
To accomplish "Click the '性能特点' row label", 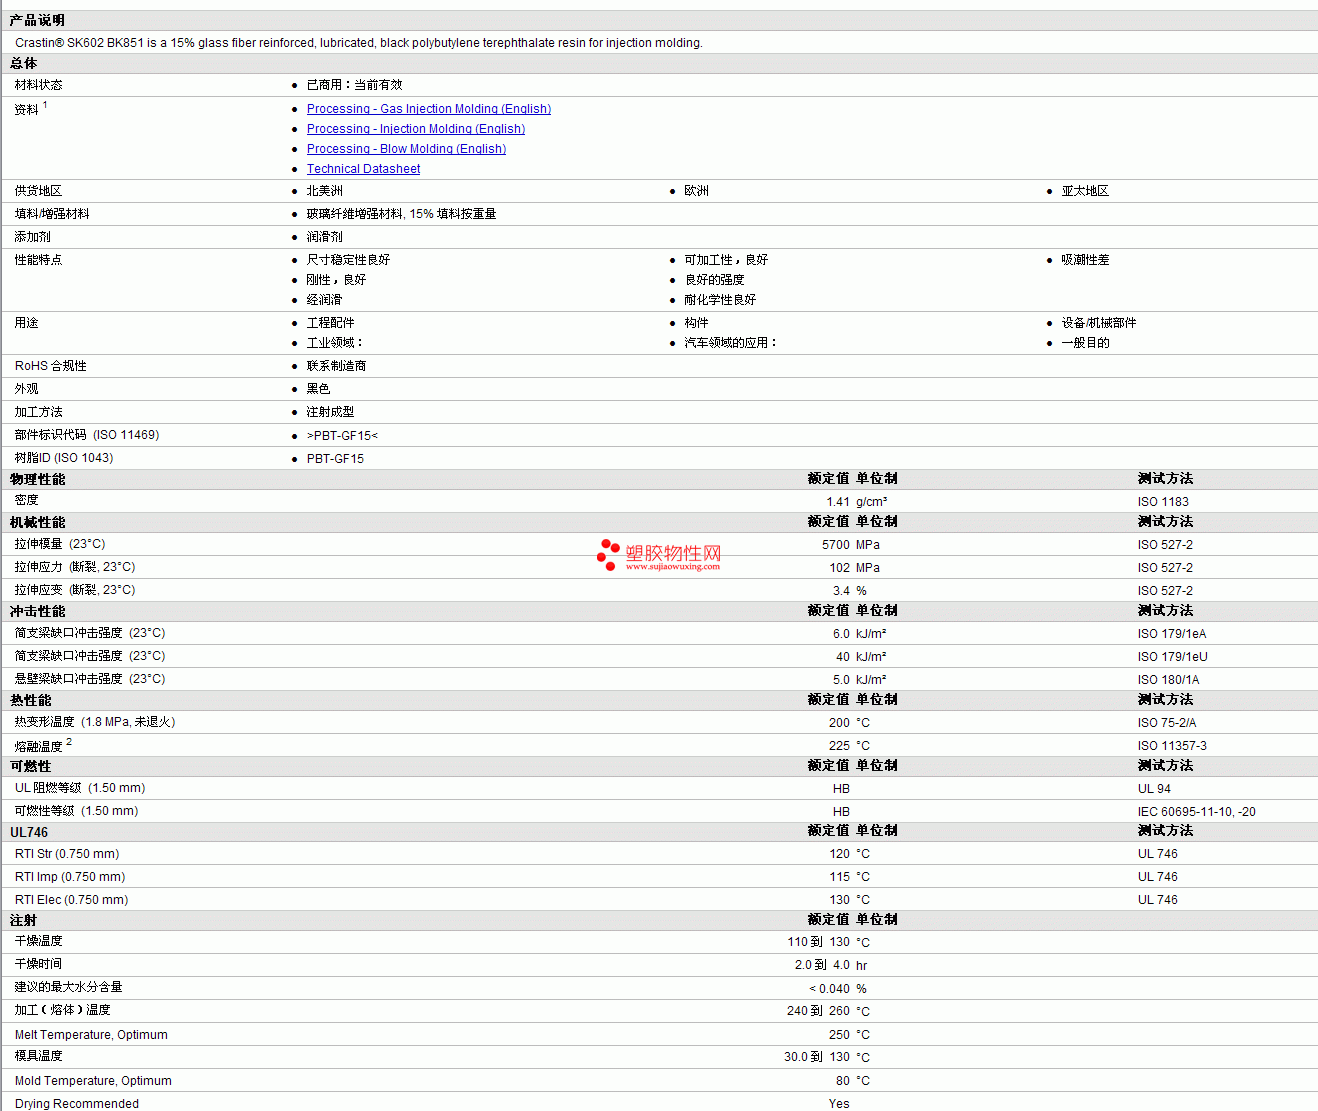I will (x=38, y=260).
